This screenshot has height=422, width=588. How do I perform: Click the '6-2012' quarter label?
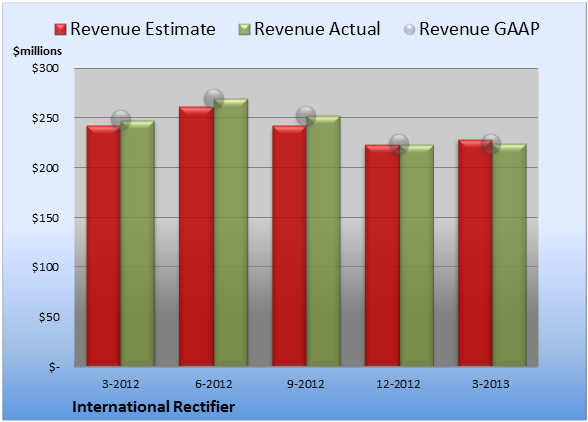click(213, 384)
